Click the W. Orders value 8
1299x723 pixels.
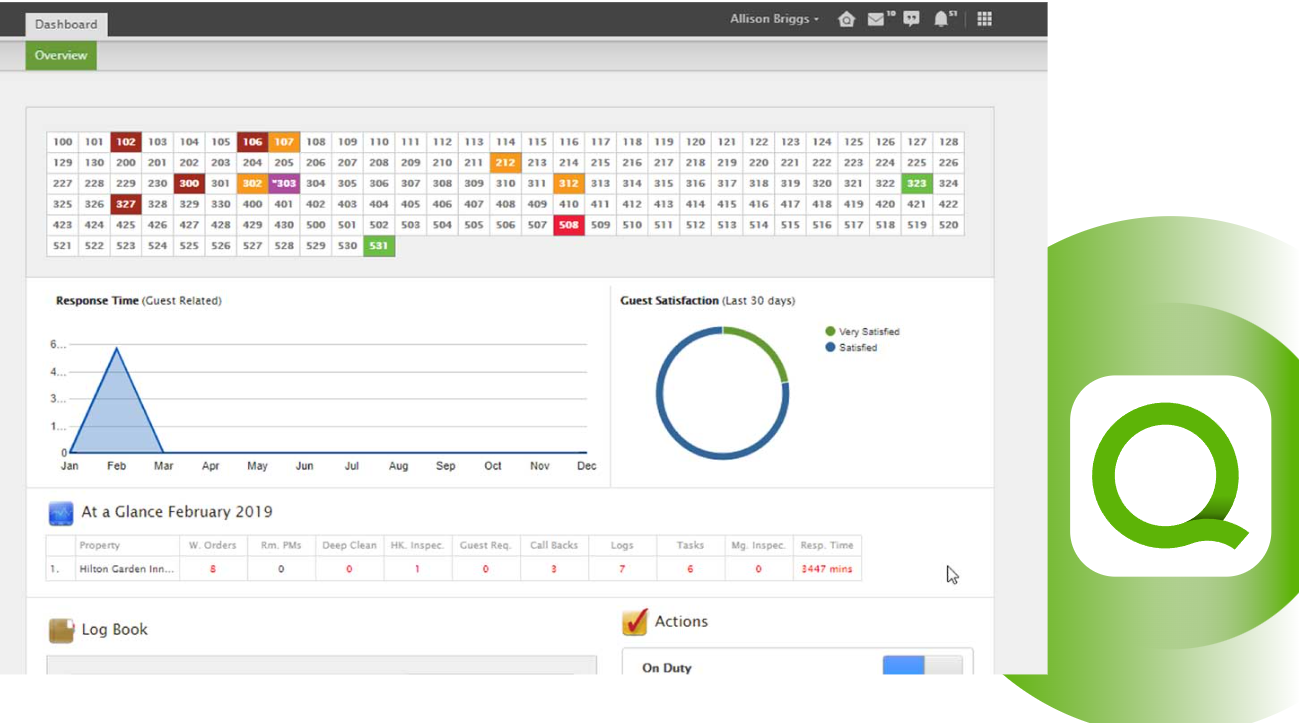pyautogui.click(x=213, y=569)
